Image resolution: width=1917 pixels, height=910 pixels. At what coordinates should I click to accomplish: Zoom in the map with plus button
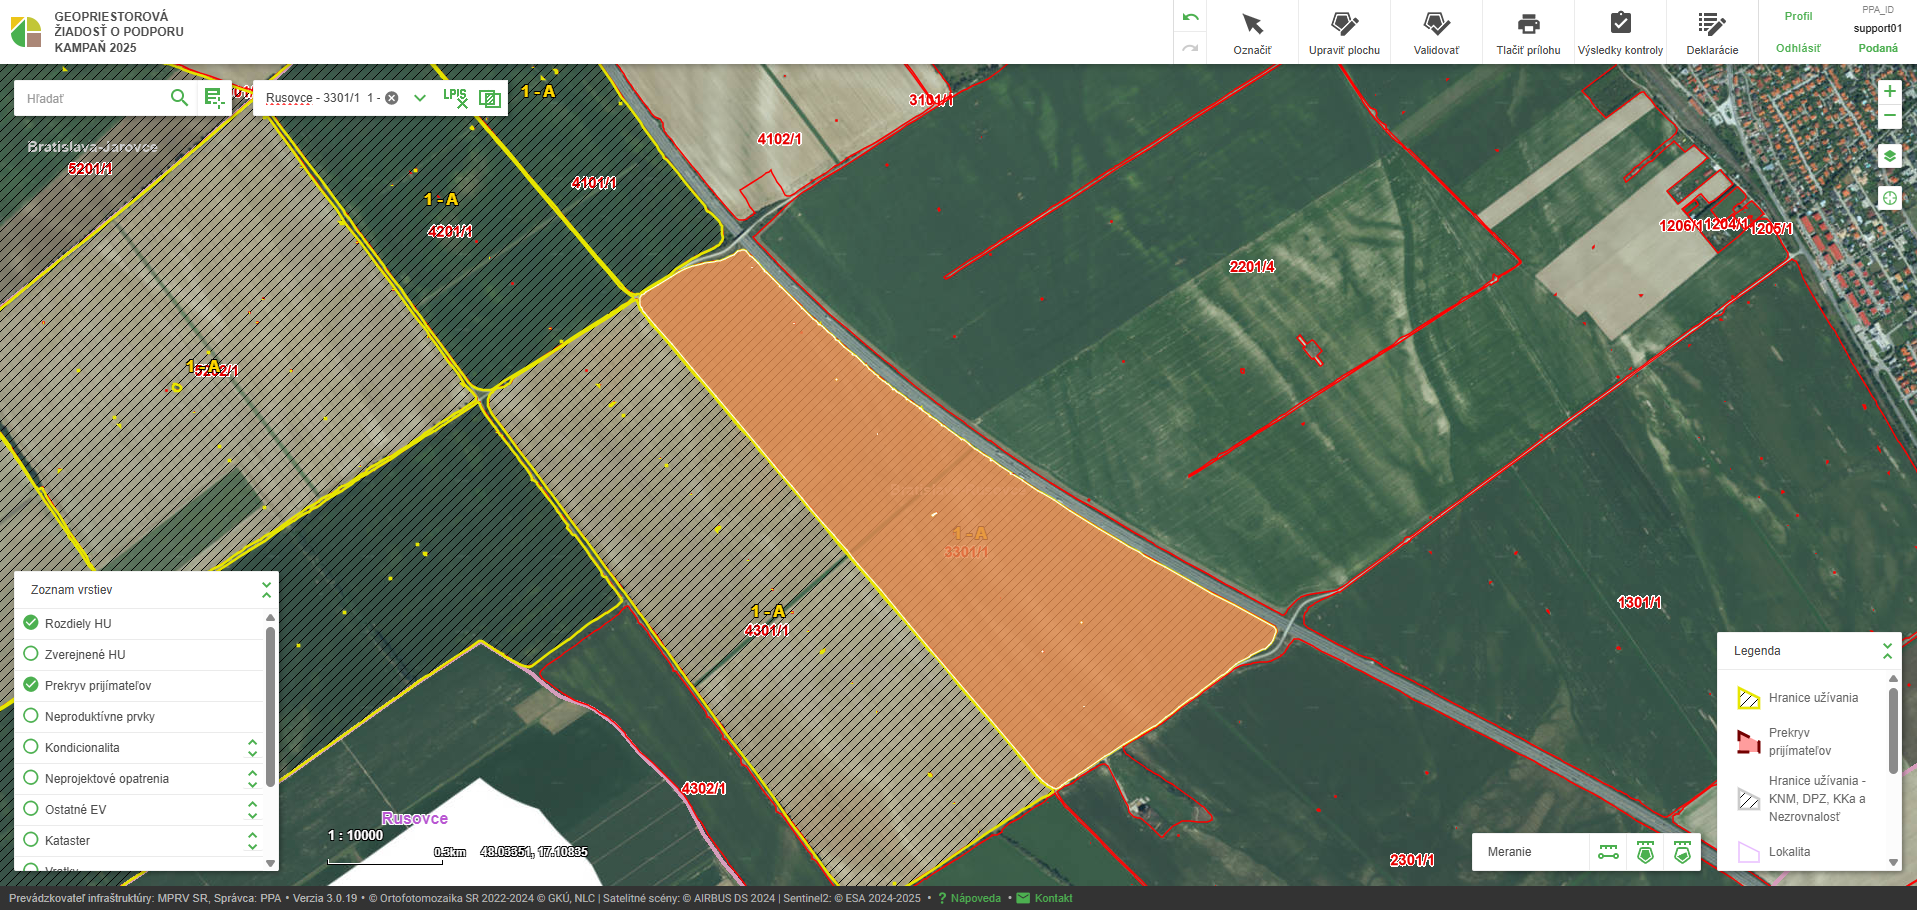pos(1889,92)
